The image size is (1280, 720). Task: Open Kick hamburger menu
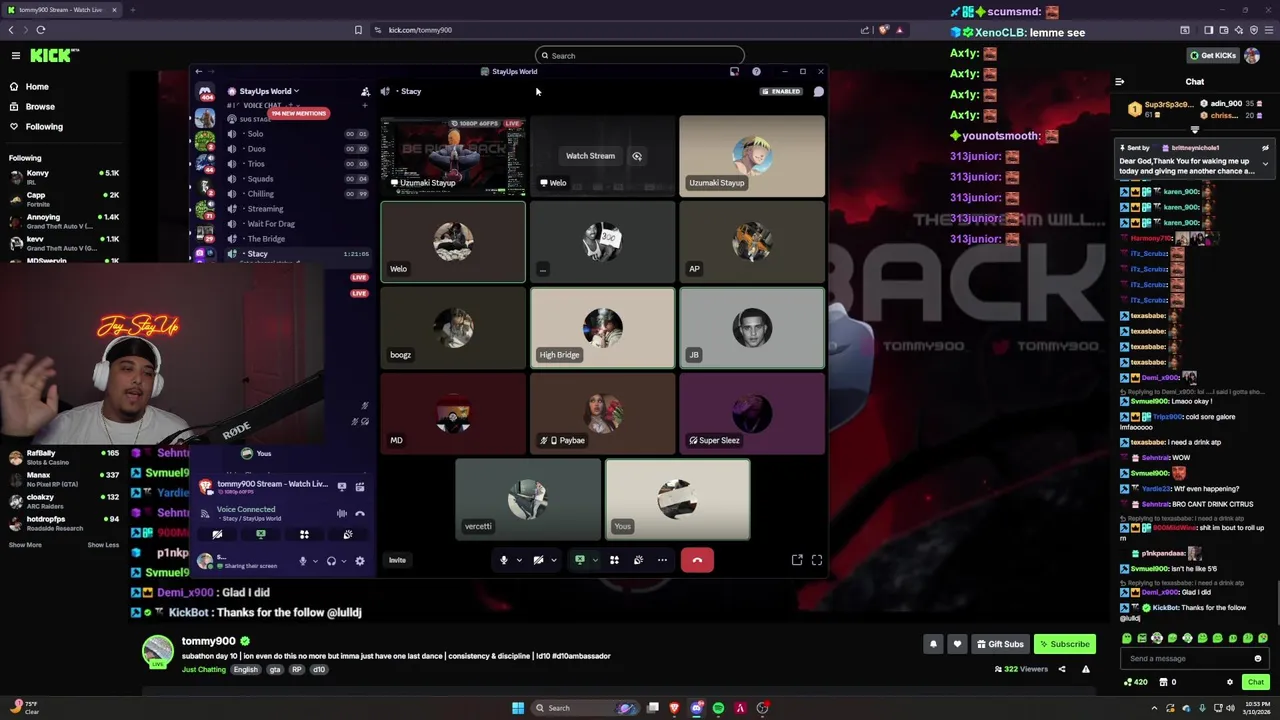tap(16, 56)
